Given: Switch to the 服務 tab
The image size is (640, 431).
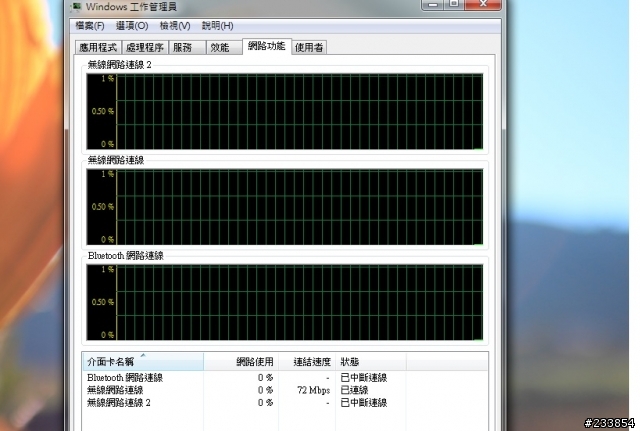Looking at the screenshot, I should 187,47.
